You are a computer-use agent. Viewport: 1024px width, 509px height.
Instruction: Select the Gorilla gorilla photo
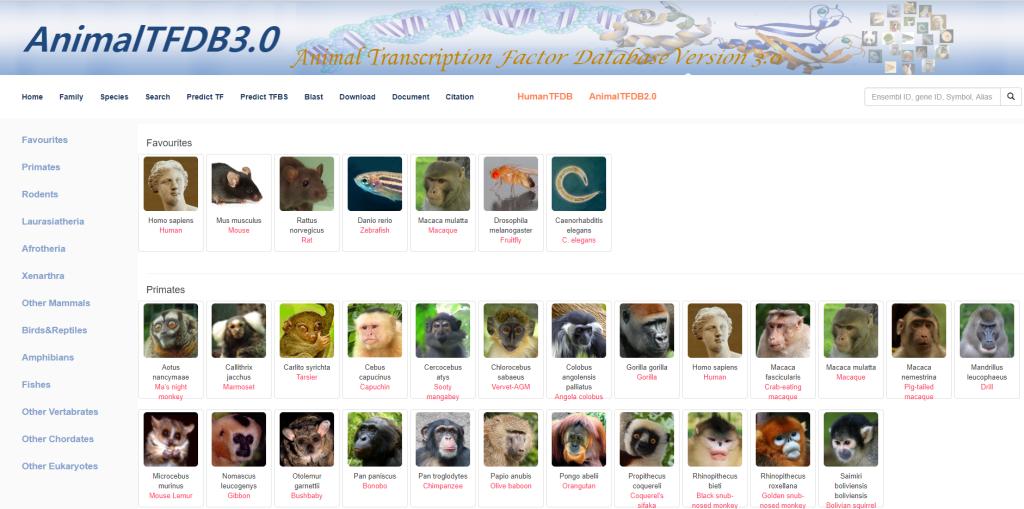pyautogui.click(x=647, y=331)
